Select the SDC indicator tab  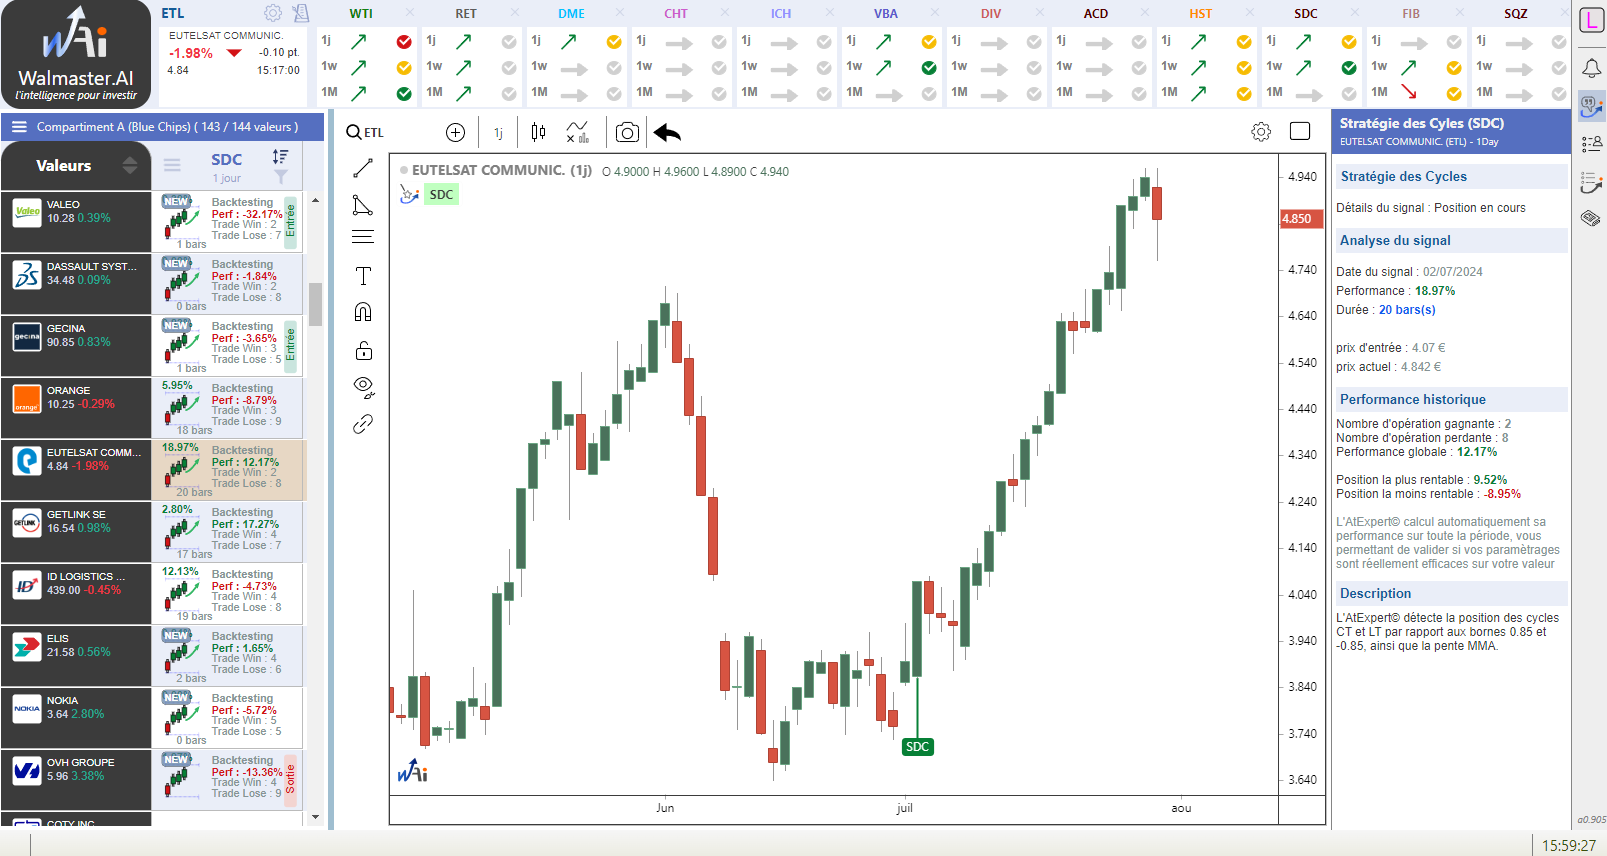click(1306, 14)
